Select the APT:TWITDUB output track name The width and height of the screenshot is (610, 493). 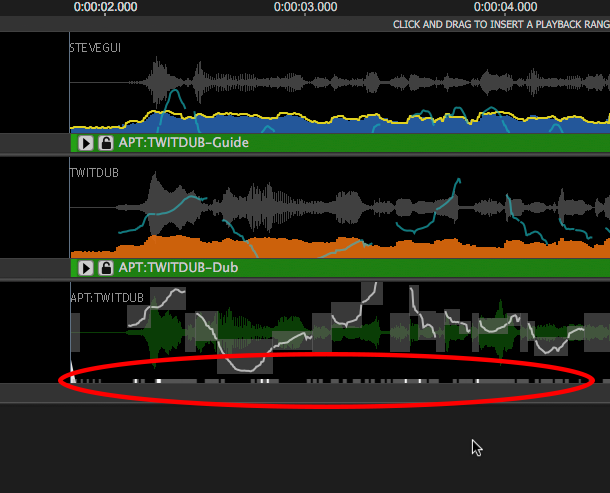tap(107, 298)
